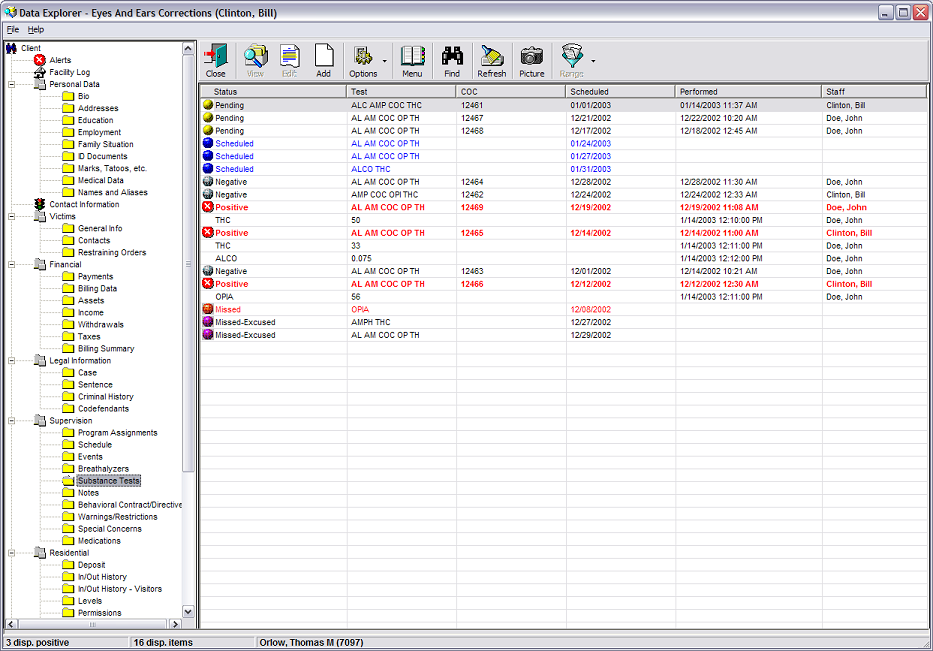
Task: Open the Menu book icon
Action: click(412, 57)
